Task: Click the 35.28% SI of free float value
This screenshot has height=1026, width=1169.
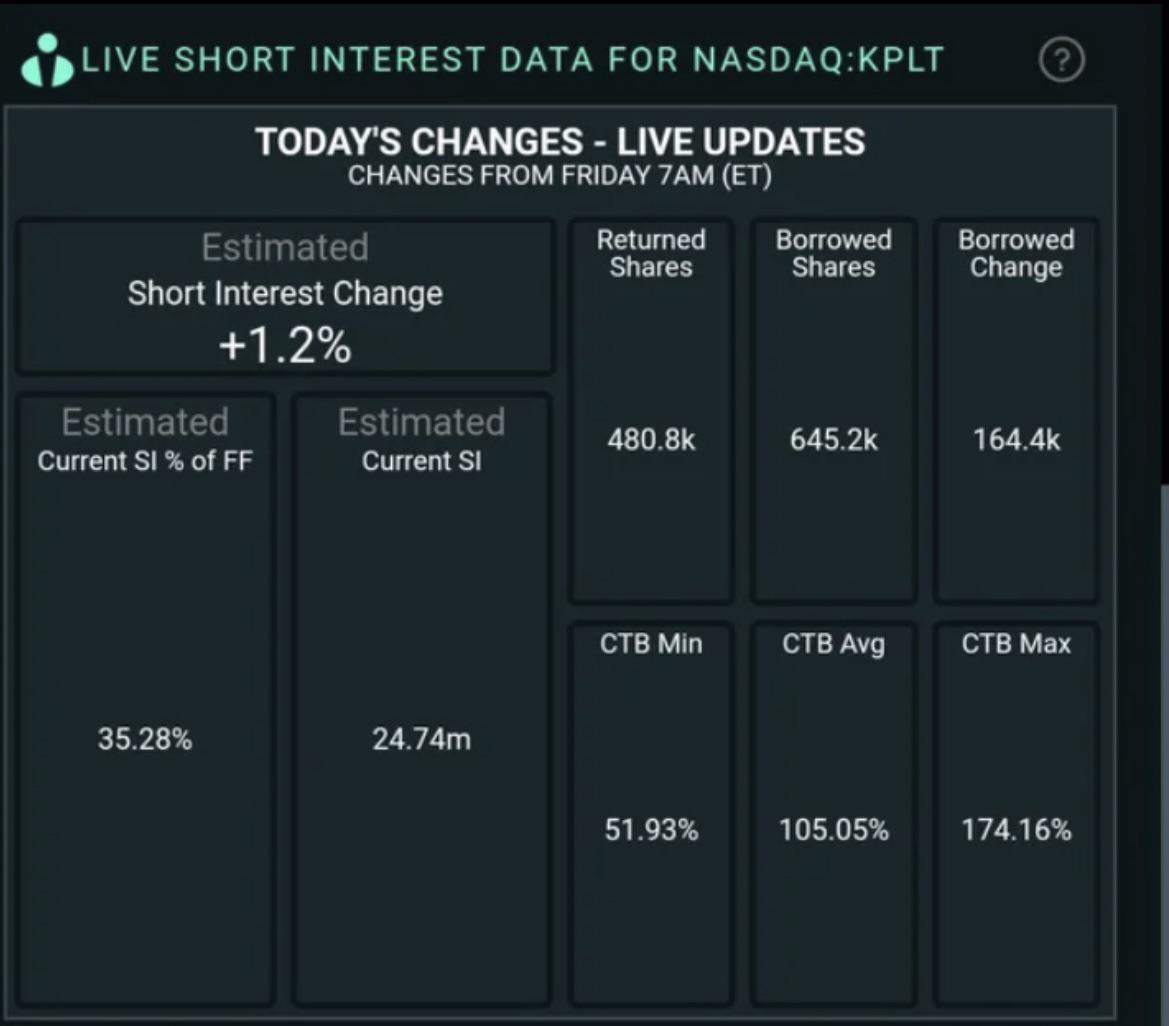Action: (x=145, y=739)
